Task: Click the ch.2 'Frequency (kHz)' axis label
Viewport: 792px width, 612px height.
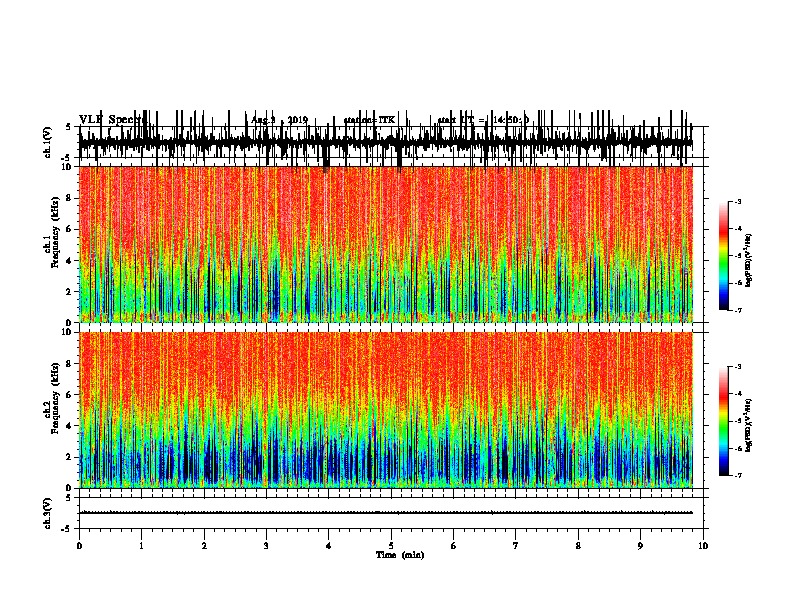Action: tap(55, 398)
